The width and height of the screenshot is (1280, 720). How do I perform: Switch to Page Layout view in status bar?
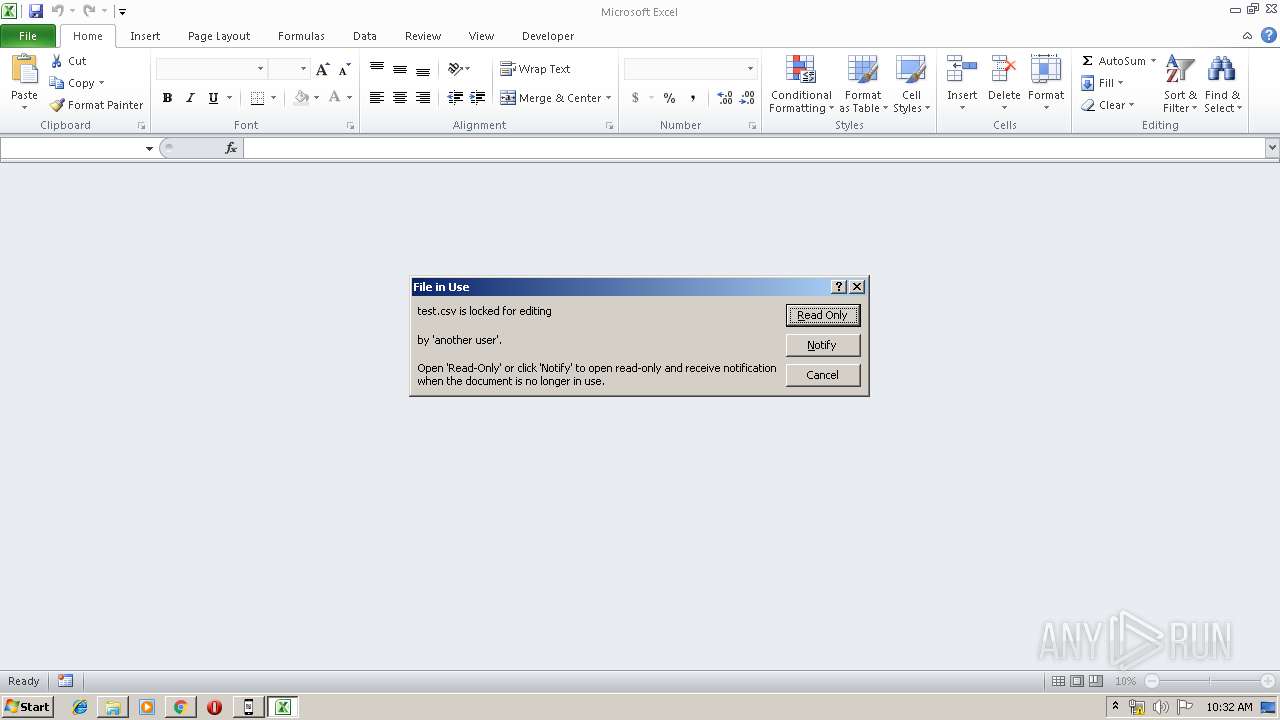(1077, 681)
